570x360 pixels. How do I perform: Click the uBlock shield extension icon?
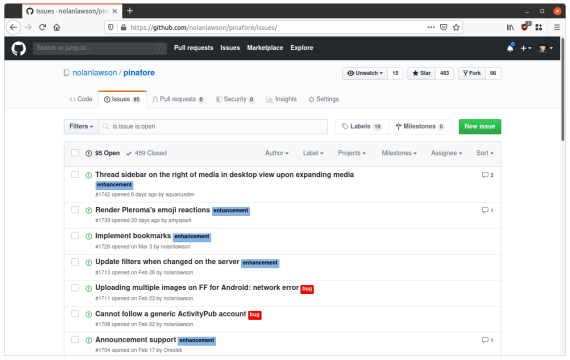pos(525,27)
